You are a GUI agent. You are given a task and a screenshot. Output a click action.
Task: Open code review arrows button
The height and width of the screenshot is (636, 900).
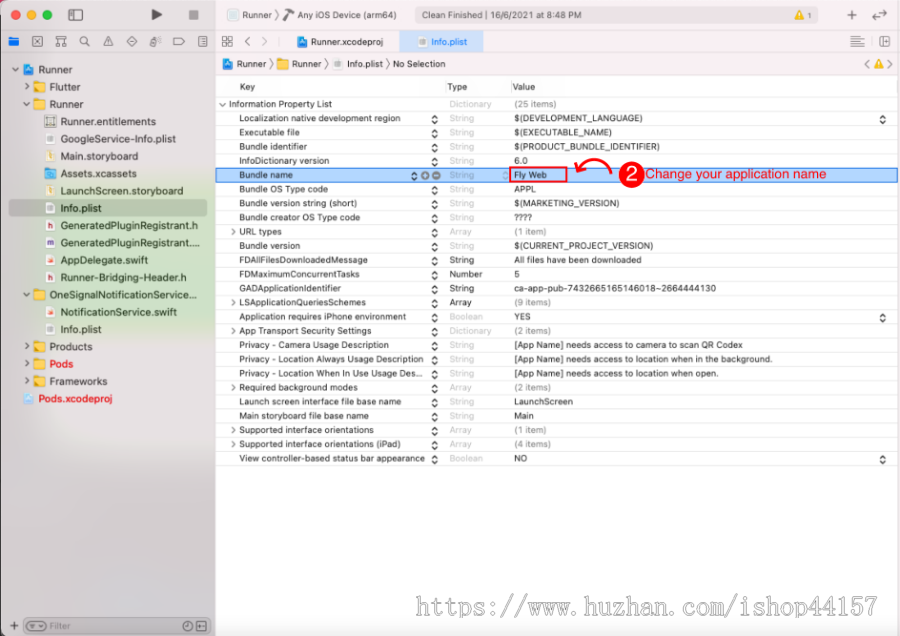click(879, 15)
